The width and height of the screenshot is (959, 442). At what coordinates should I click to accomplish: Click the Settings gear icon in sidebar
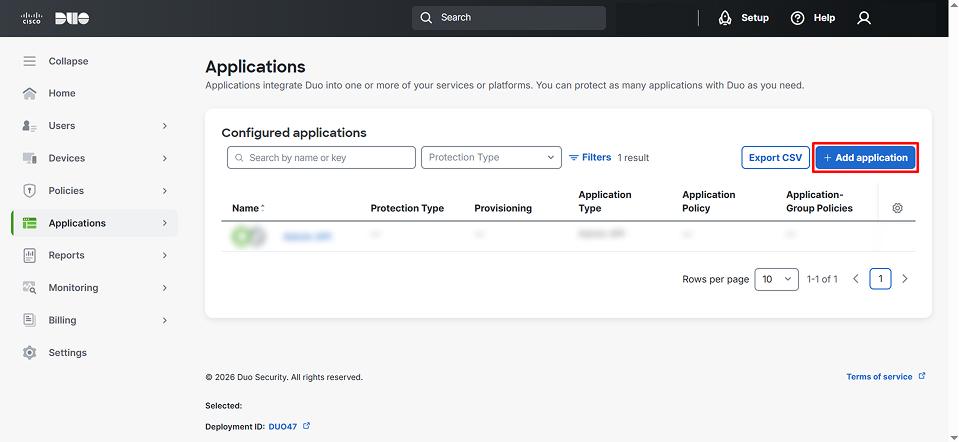click(29, 353)
